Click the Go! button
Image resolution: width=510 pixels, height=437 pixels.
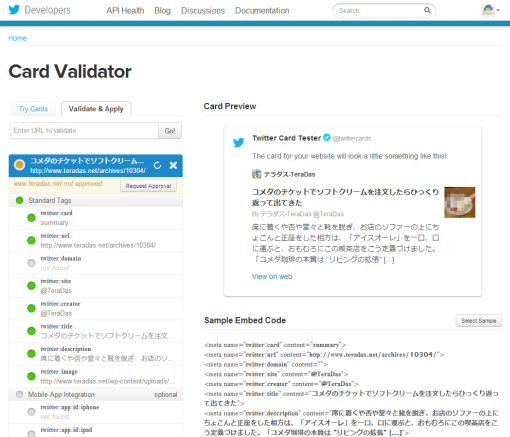click(170, 131)
